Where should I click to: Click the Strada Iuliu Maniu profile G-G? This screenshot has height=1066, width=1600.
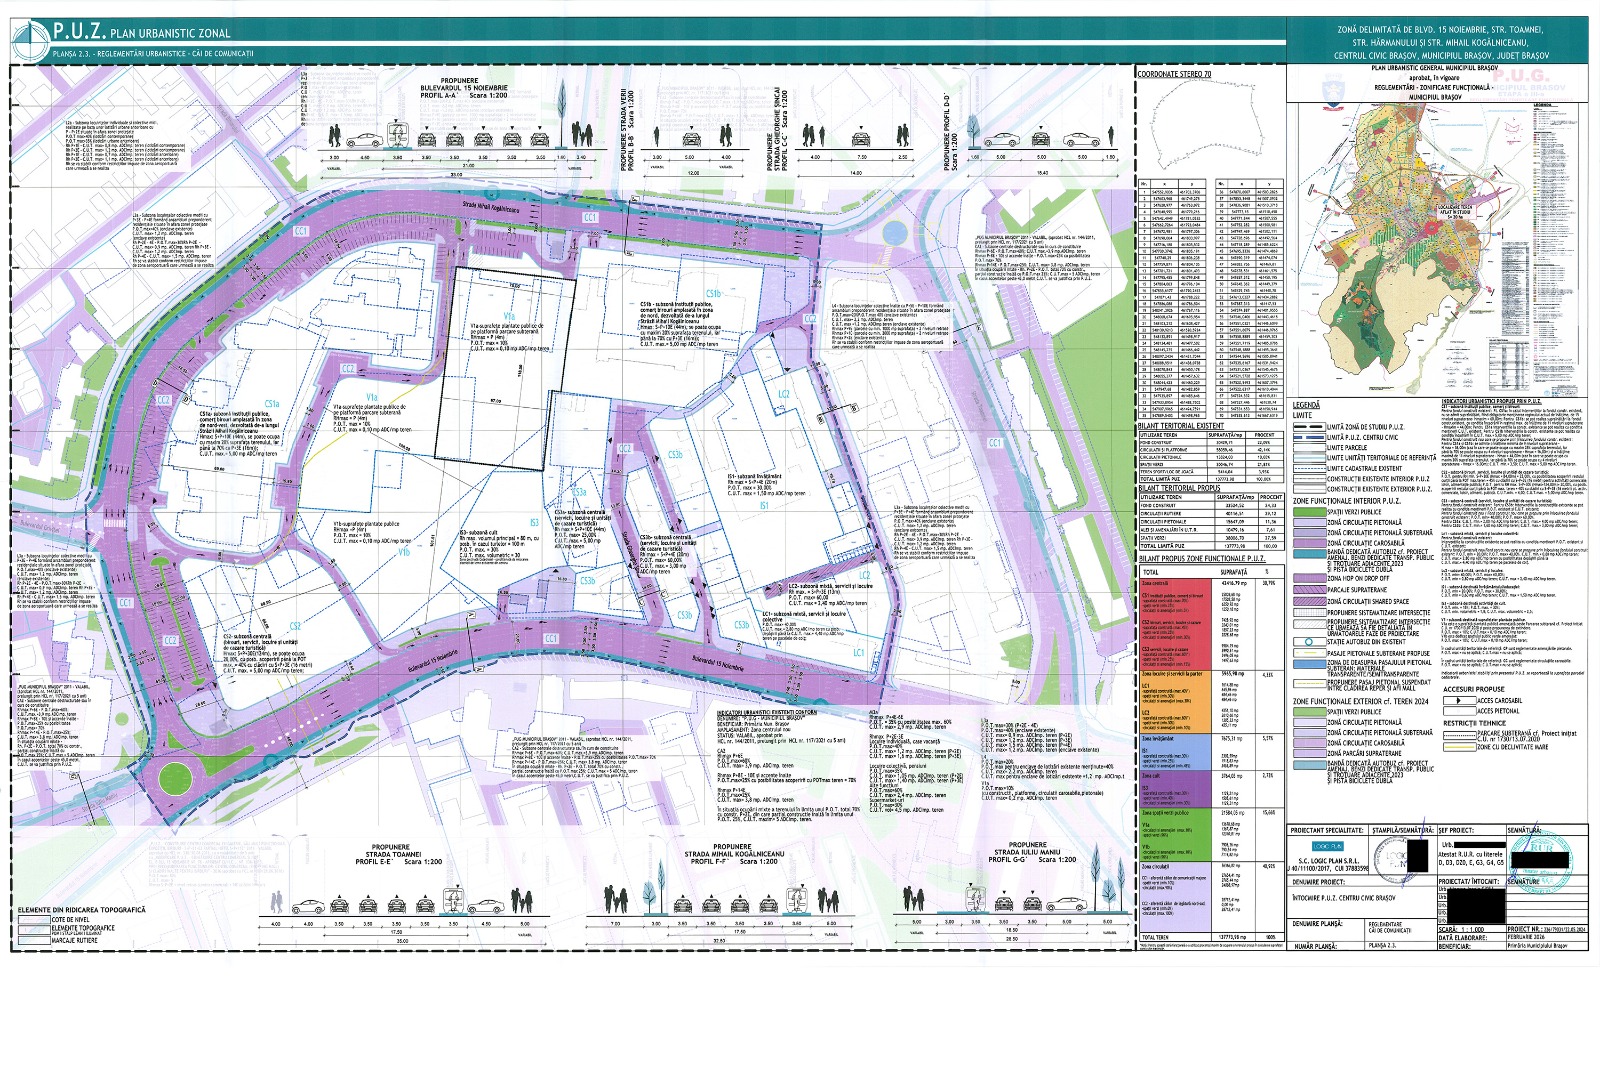[1011, 894]
